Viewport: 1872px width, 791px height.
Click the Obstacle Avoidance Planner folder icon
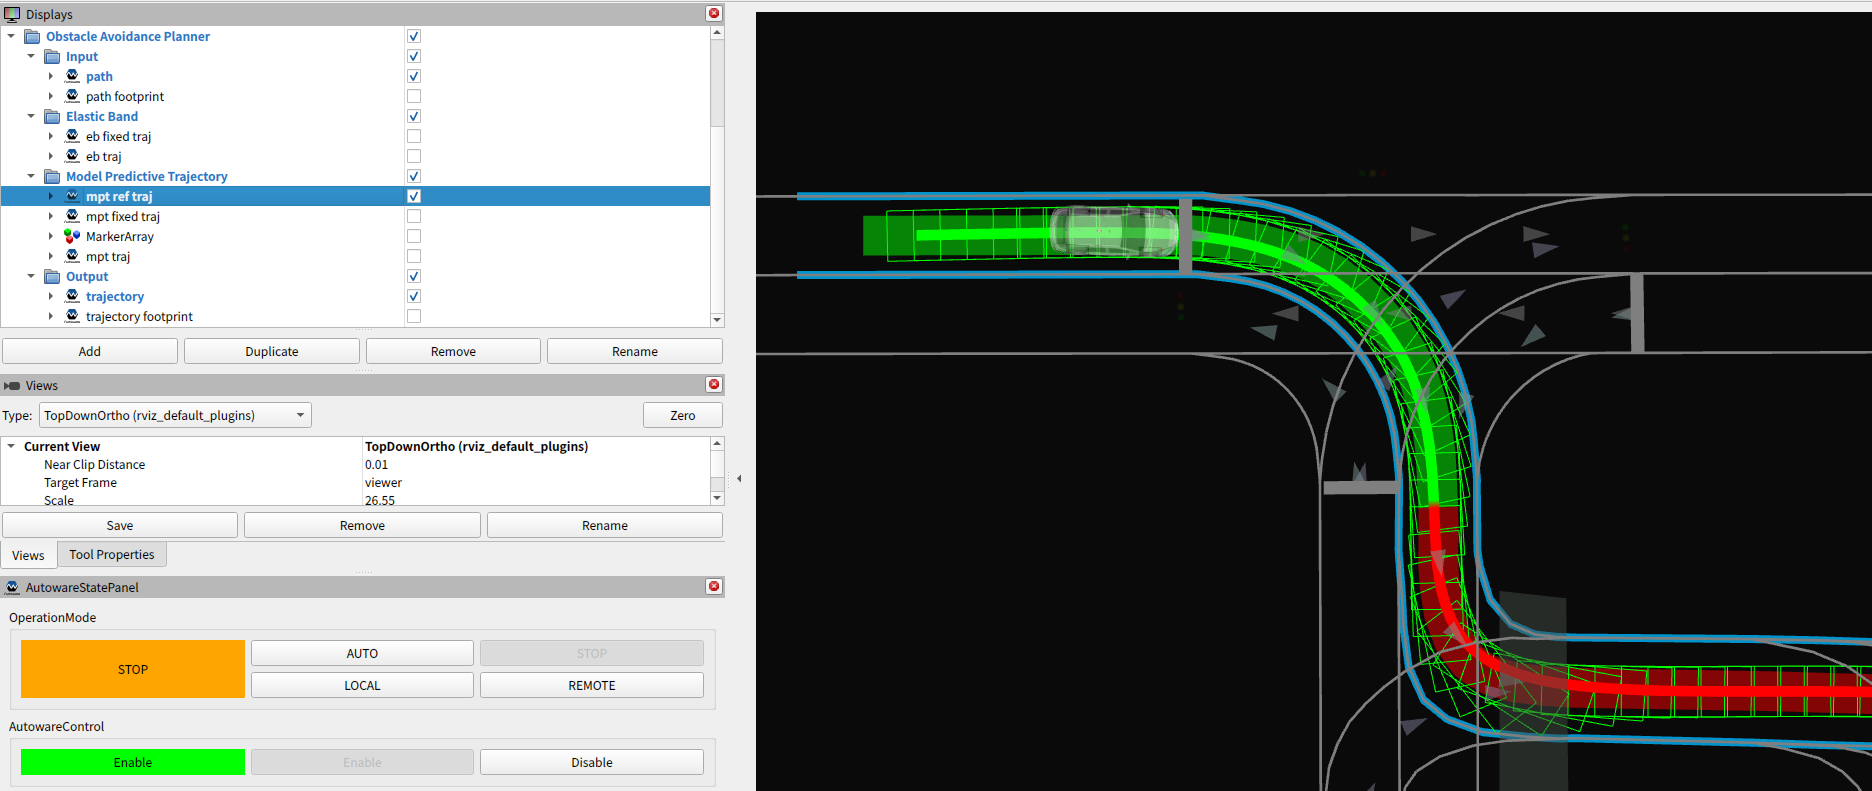(x=32, y=36)
